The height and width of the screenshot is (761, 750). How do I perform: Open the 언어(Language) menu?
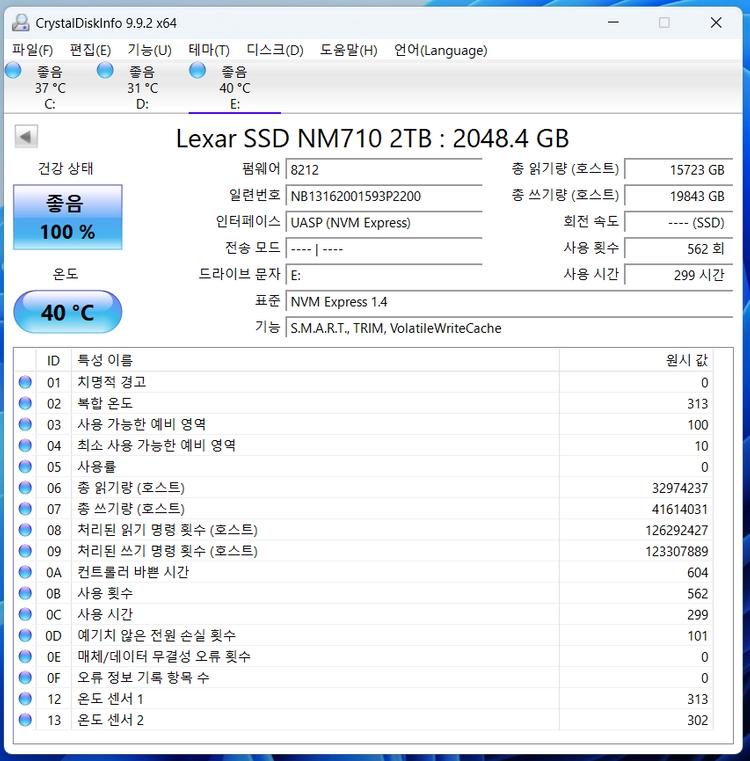440,50
